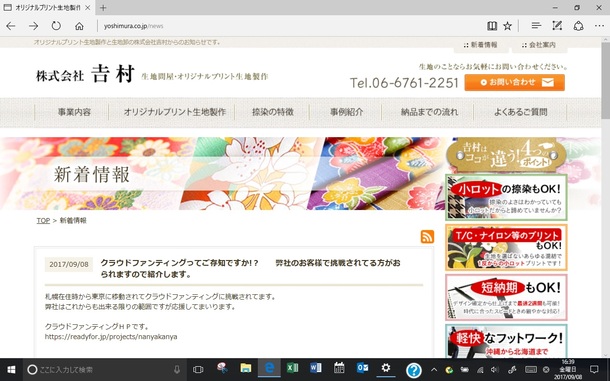Click the お問い合わせ orange button
Viewport: 610px width, 381px height.
pos(515,83)
